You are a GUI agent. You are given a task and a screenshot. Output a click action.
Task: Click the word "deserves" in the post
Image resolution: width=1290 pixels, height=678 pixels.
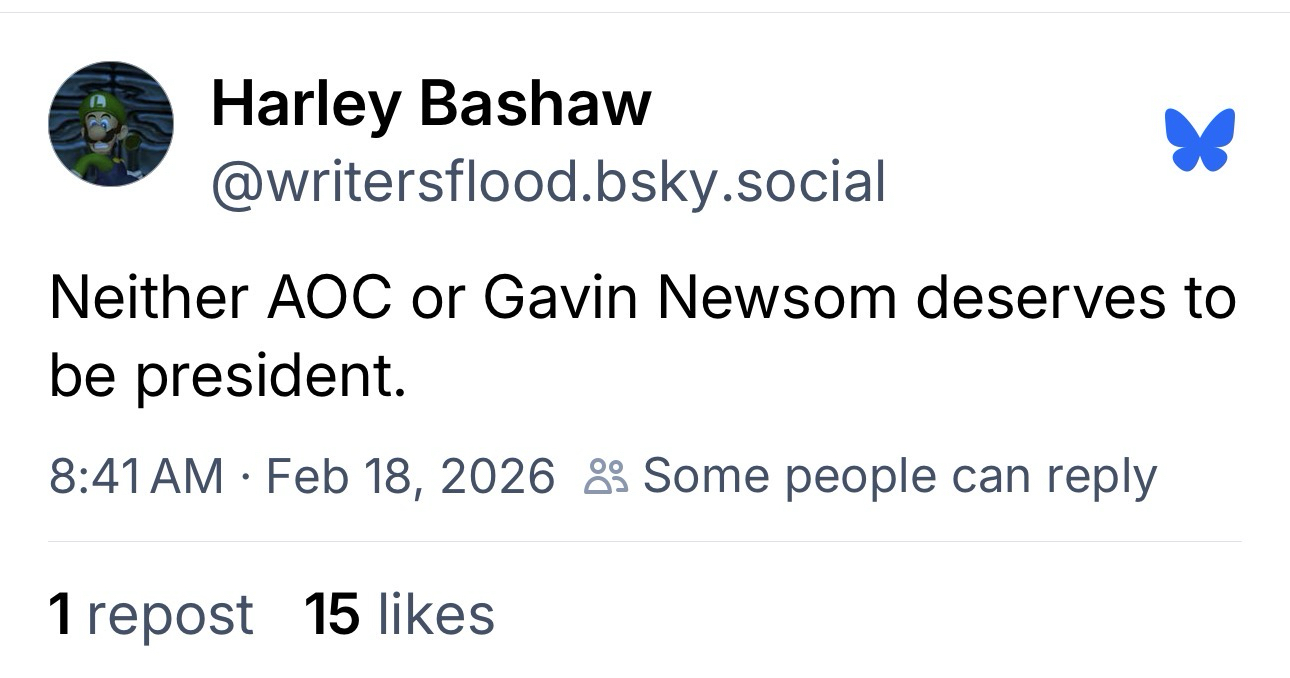(x=1040, y=299)
